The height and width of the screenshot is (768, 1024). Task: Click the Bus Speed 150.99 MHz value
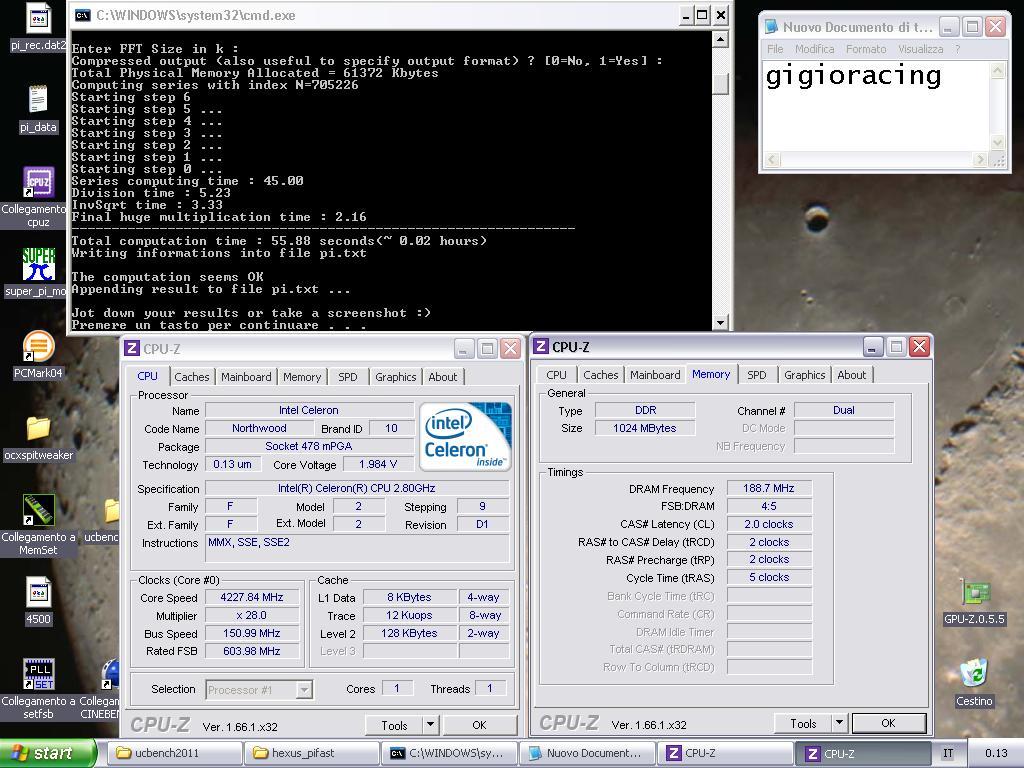tap(252, 633)
